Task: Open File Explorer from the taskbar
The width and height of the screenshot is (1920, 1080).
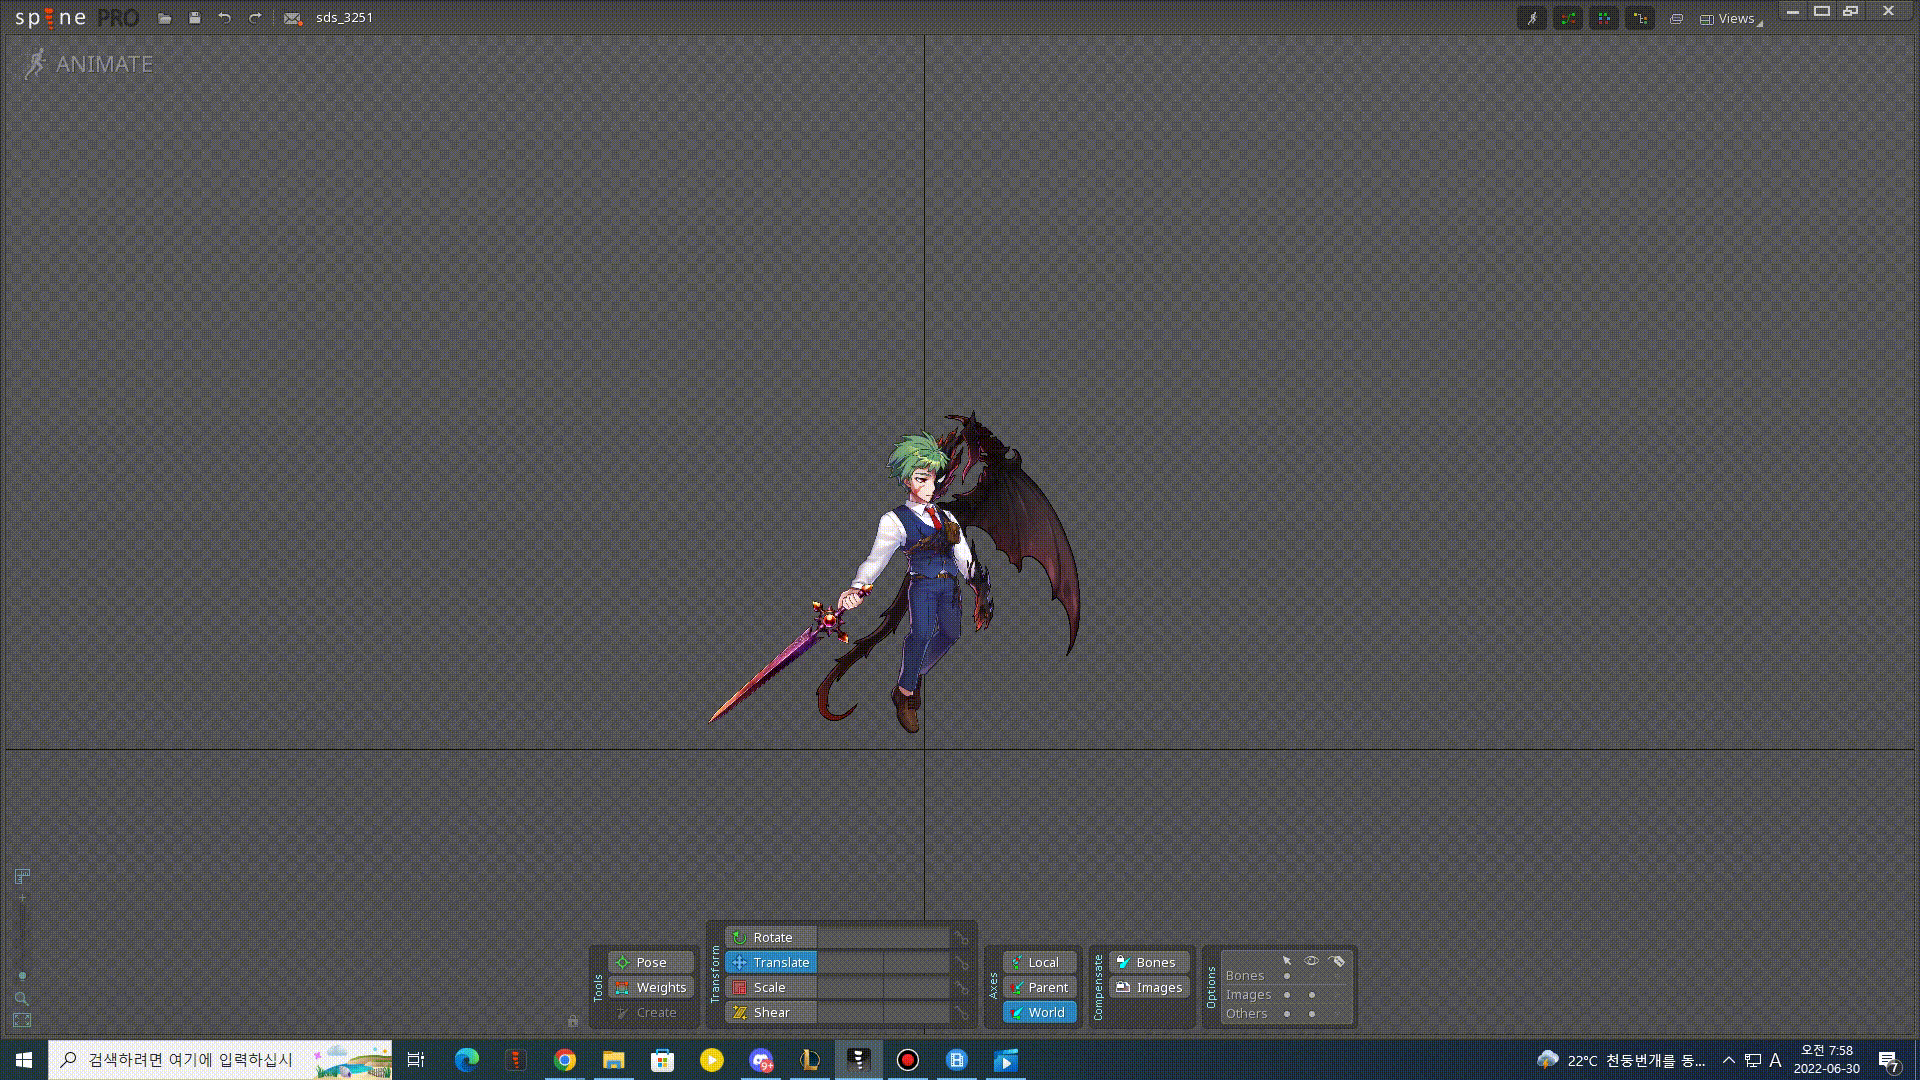Action: [614, 1060]
